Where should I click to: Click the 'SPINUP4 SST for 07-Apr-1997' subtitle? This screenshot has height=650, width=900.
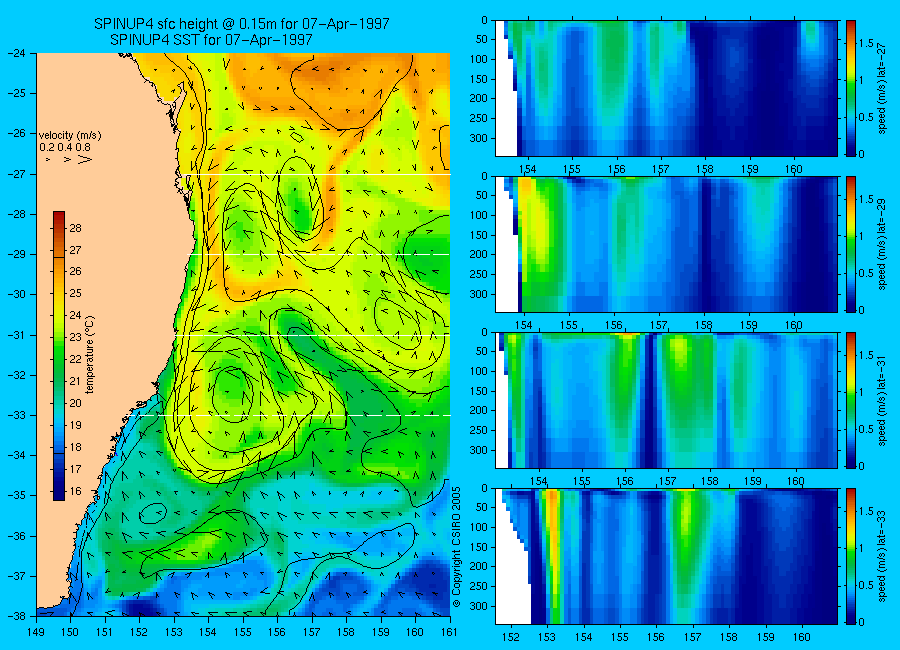[x=211, y=40]
